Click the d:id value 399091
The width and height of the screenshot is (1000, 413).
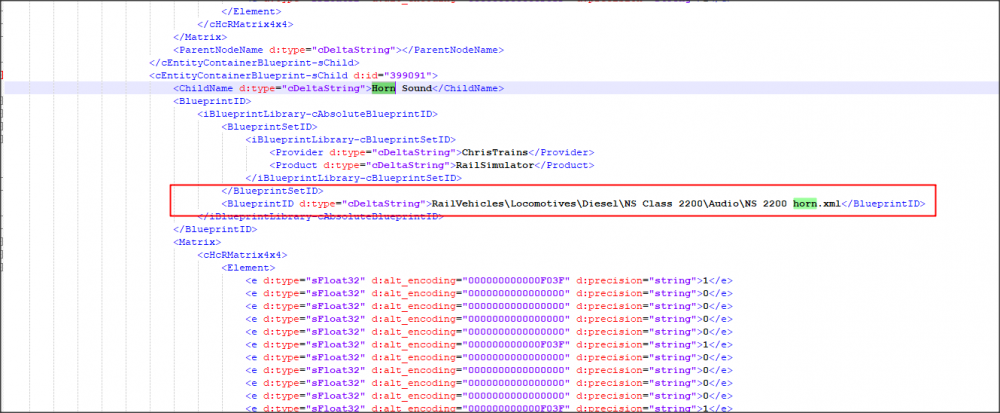point(413,75)
